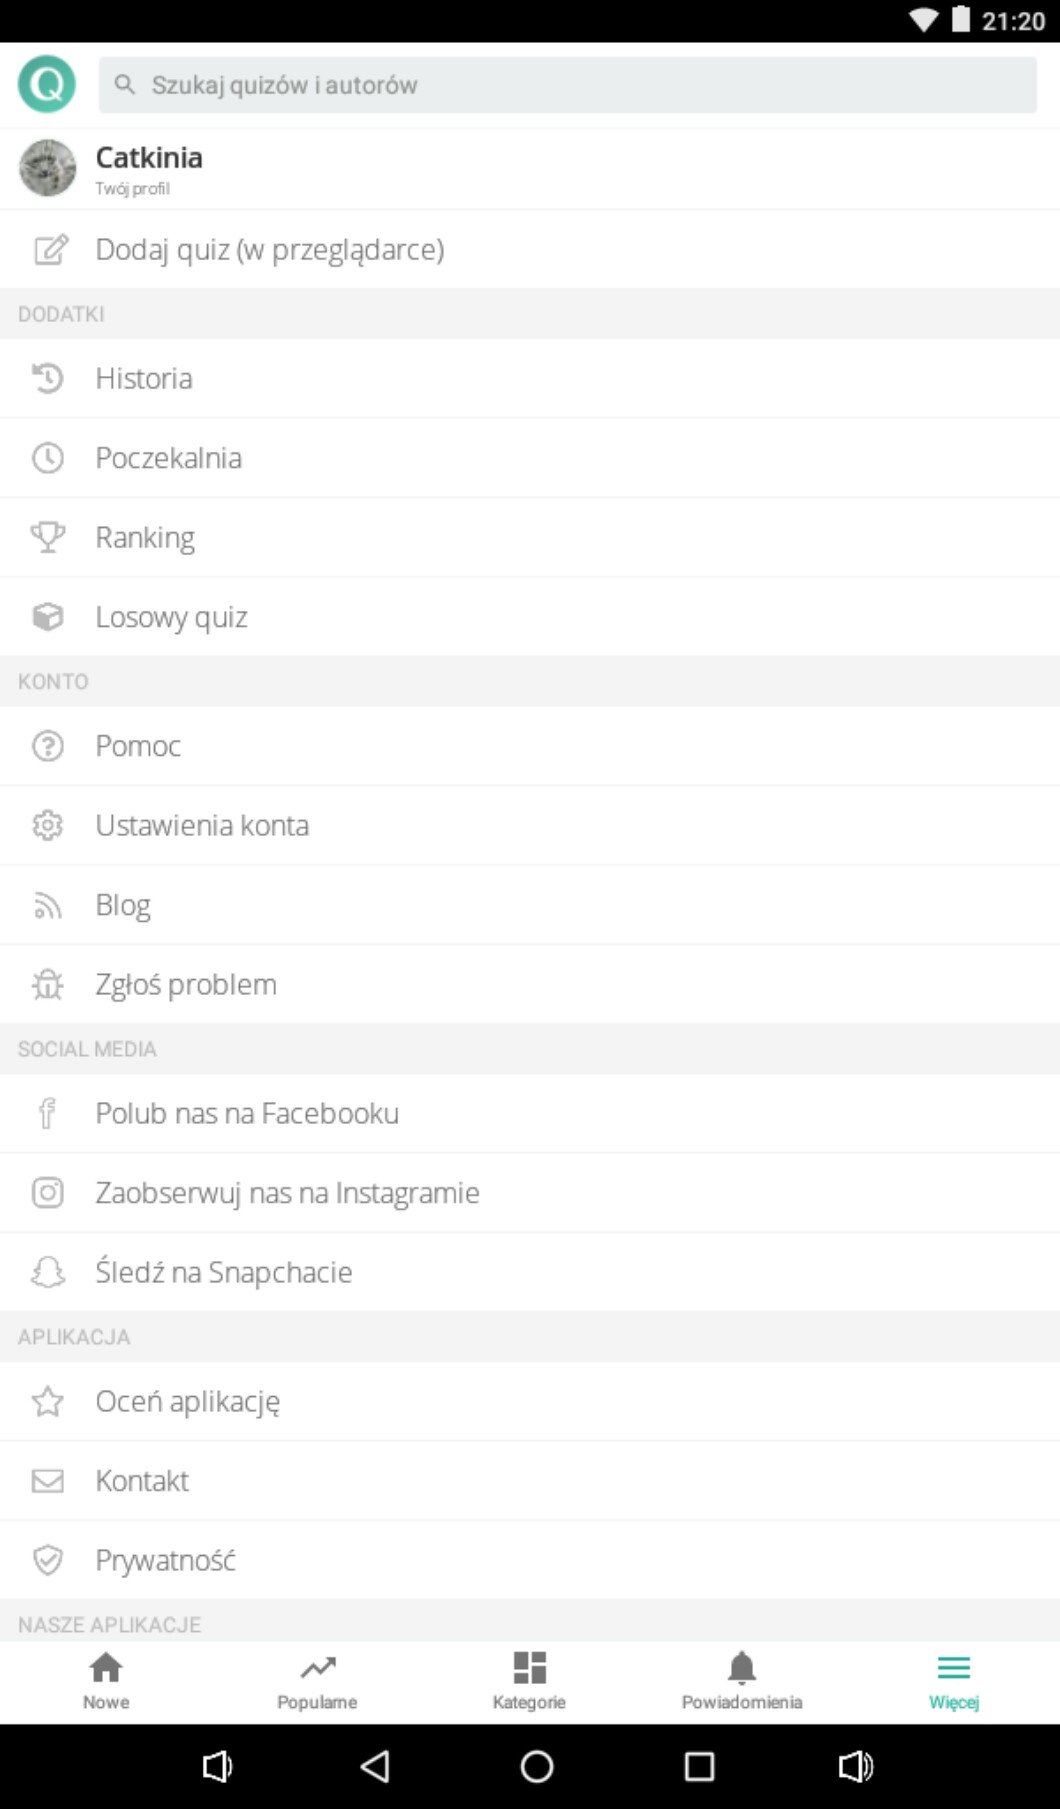
Task: Go to the Kategorie tab
Action: (x=529, y=1680)
